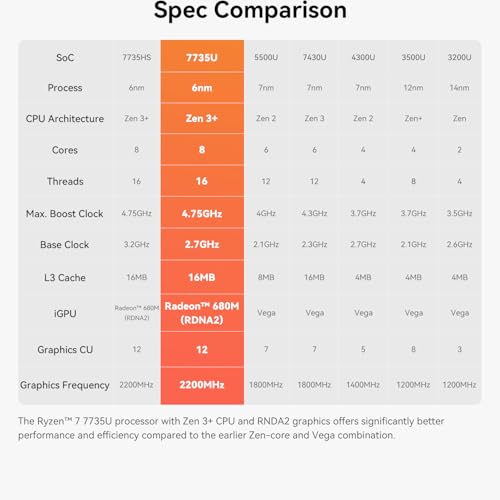Select the 7430U column header
Screen dimensions: 500x500
click(x=314, y=57)
